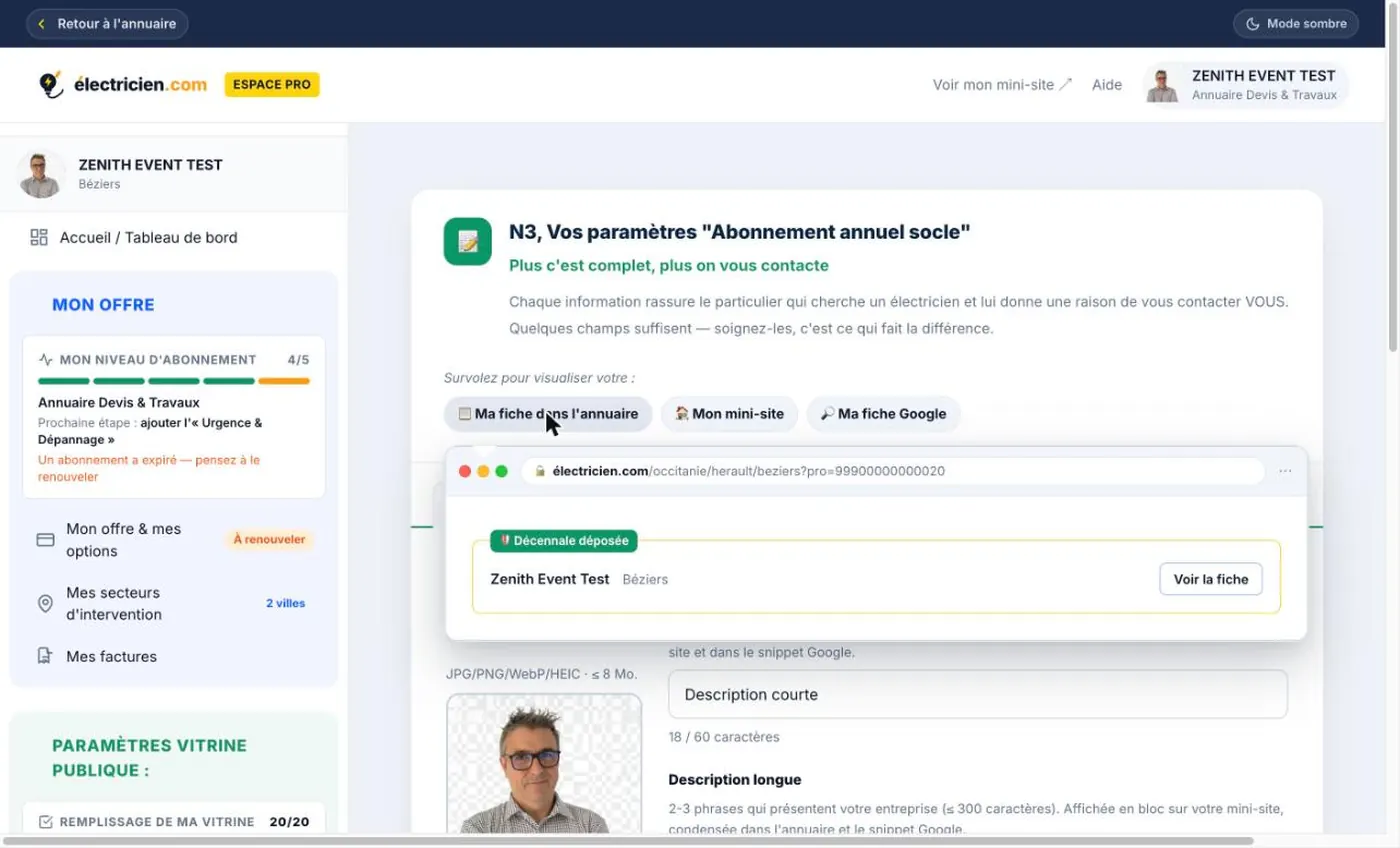Open Mon offre & mes options

[x=174, y=540]
